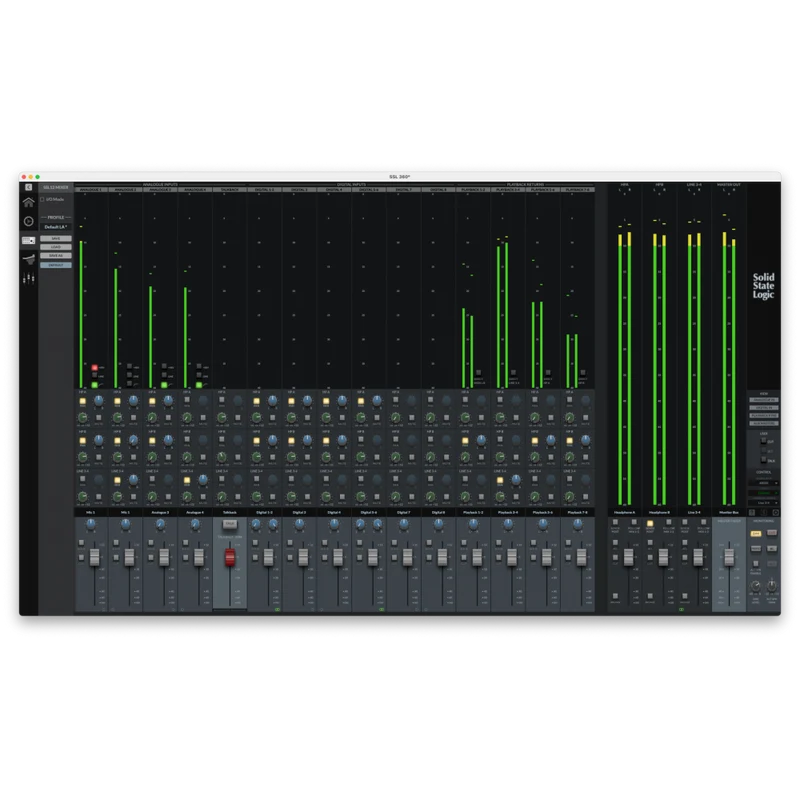This screenshot has width=800, height=800.
Task: Click the circled play icon in the sidebar
Action: click(x=29, y=221)
